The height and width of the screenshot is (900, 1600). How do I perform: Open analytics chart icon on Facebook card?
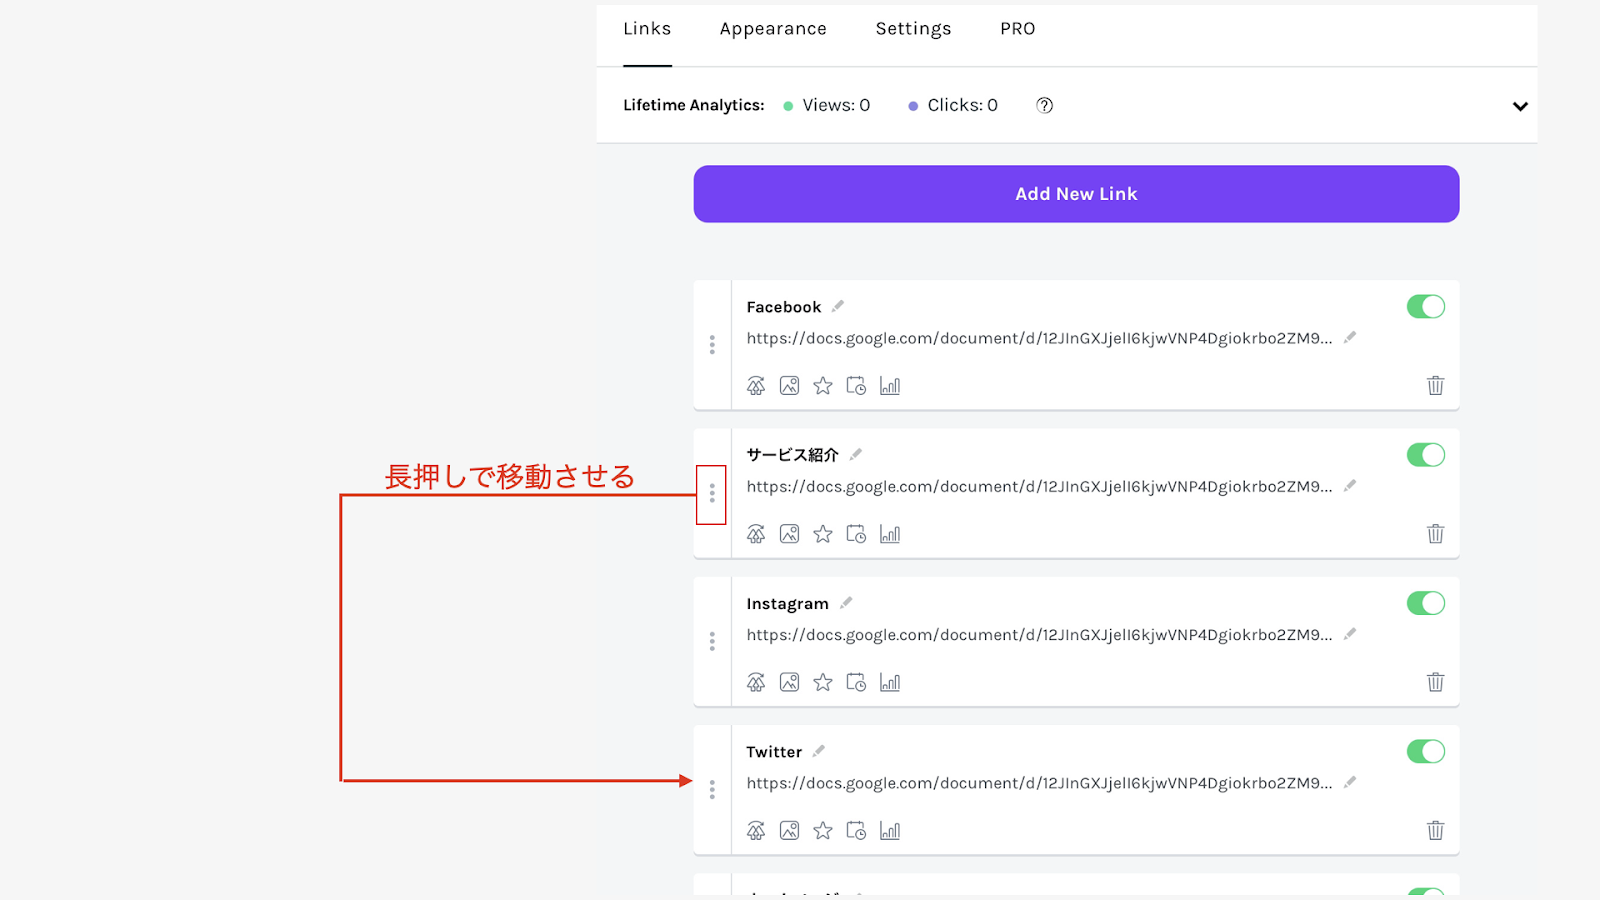coord(890,386)
